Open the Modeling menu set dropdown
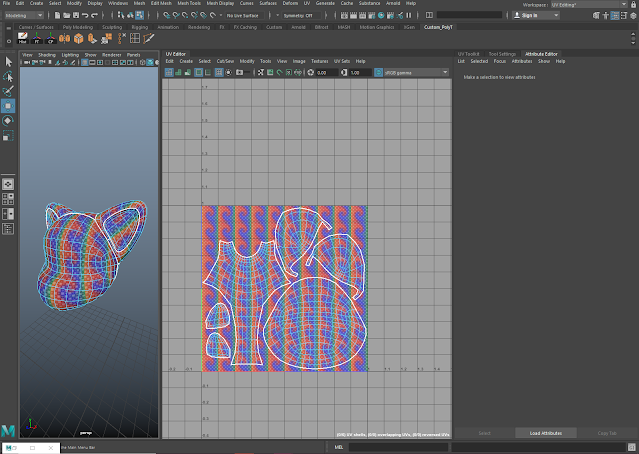 pos(24,15)
